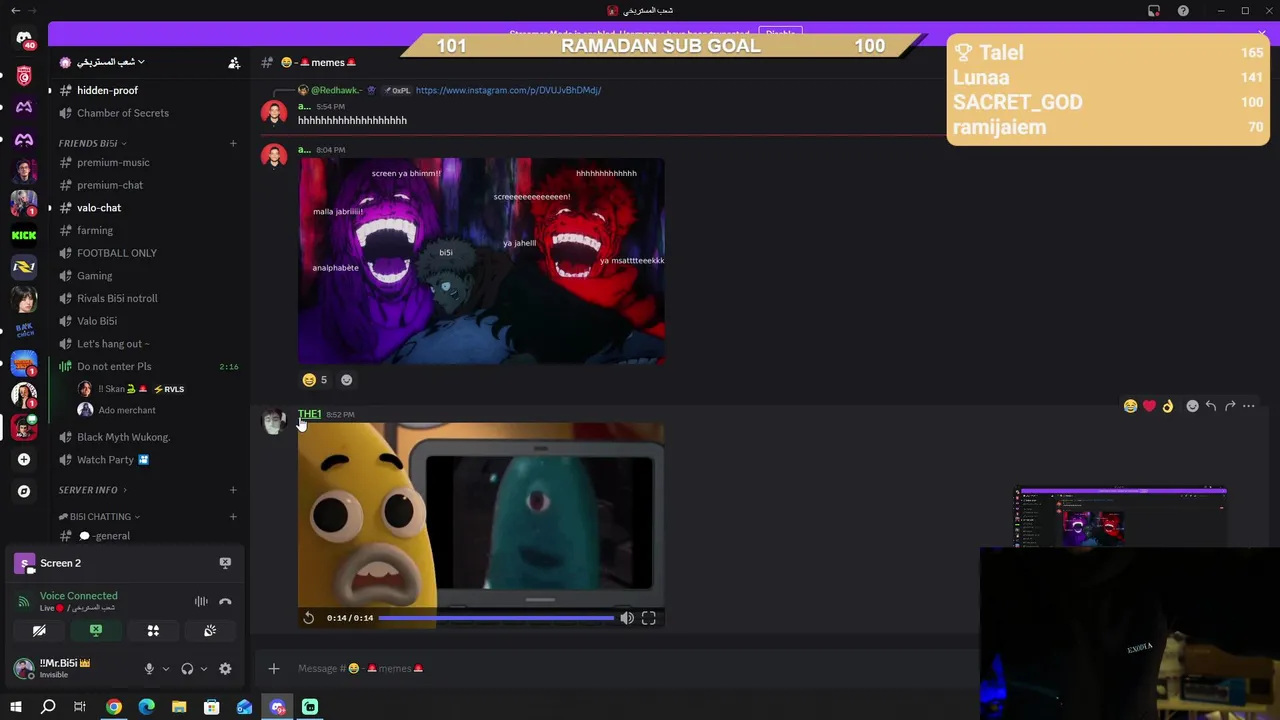Viewport: 1280px width, 720px height.
Task: Open the Discover servers compass icon
Action: pyautogui.click(x=24, y=491)
